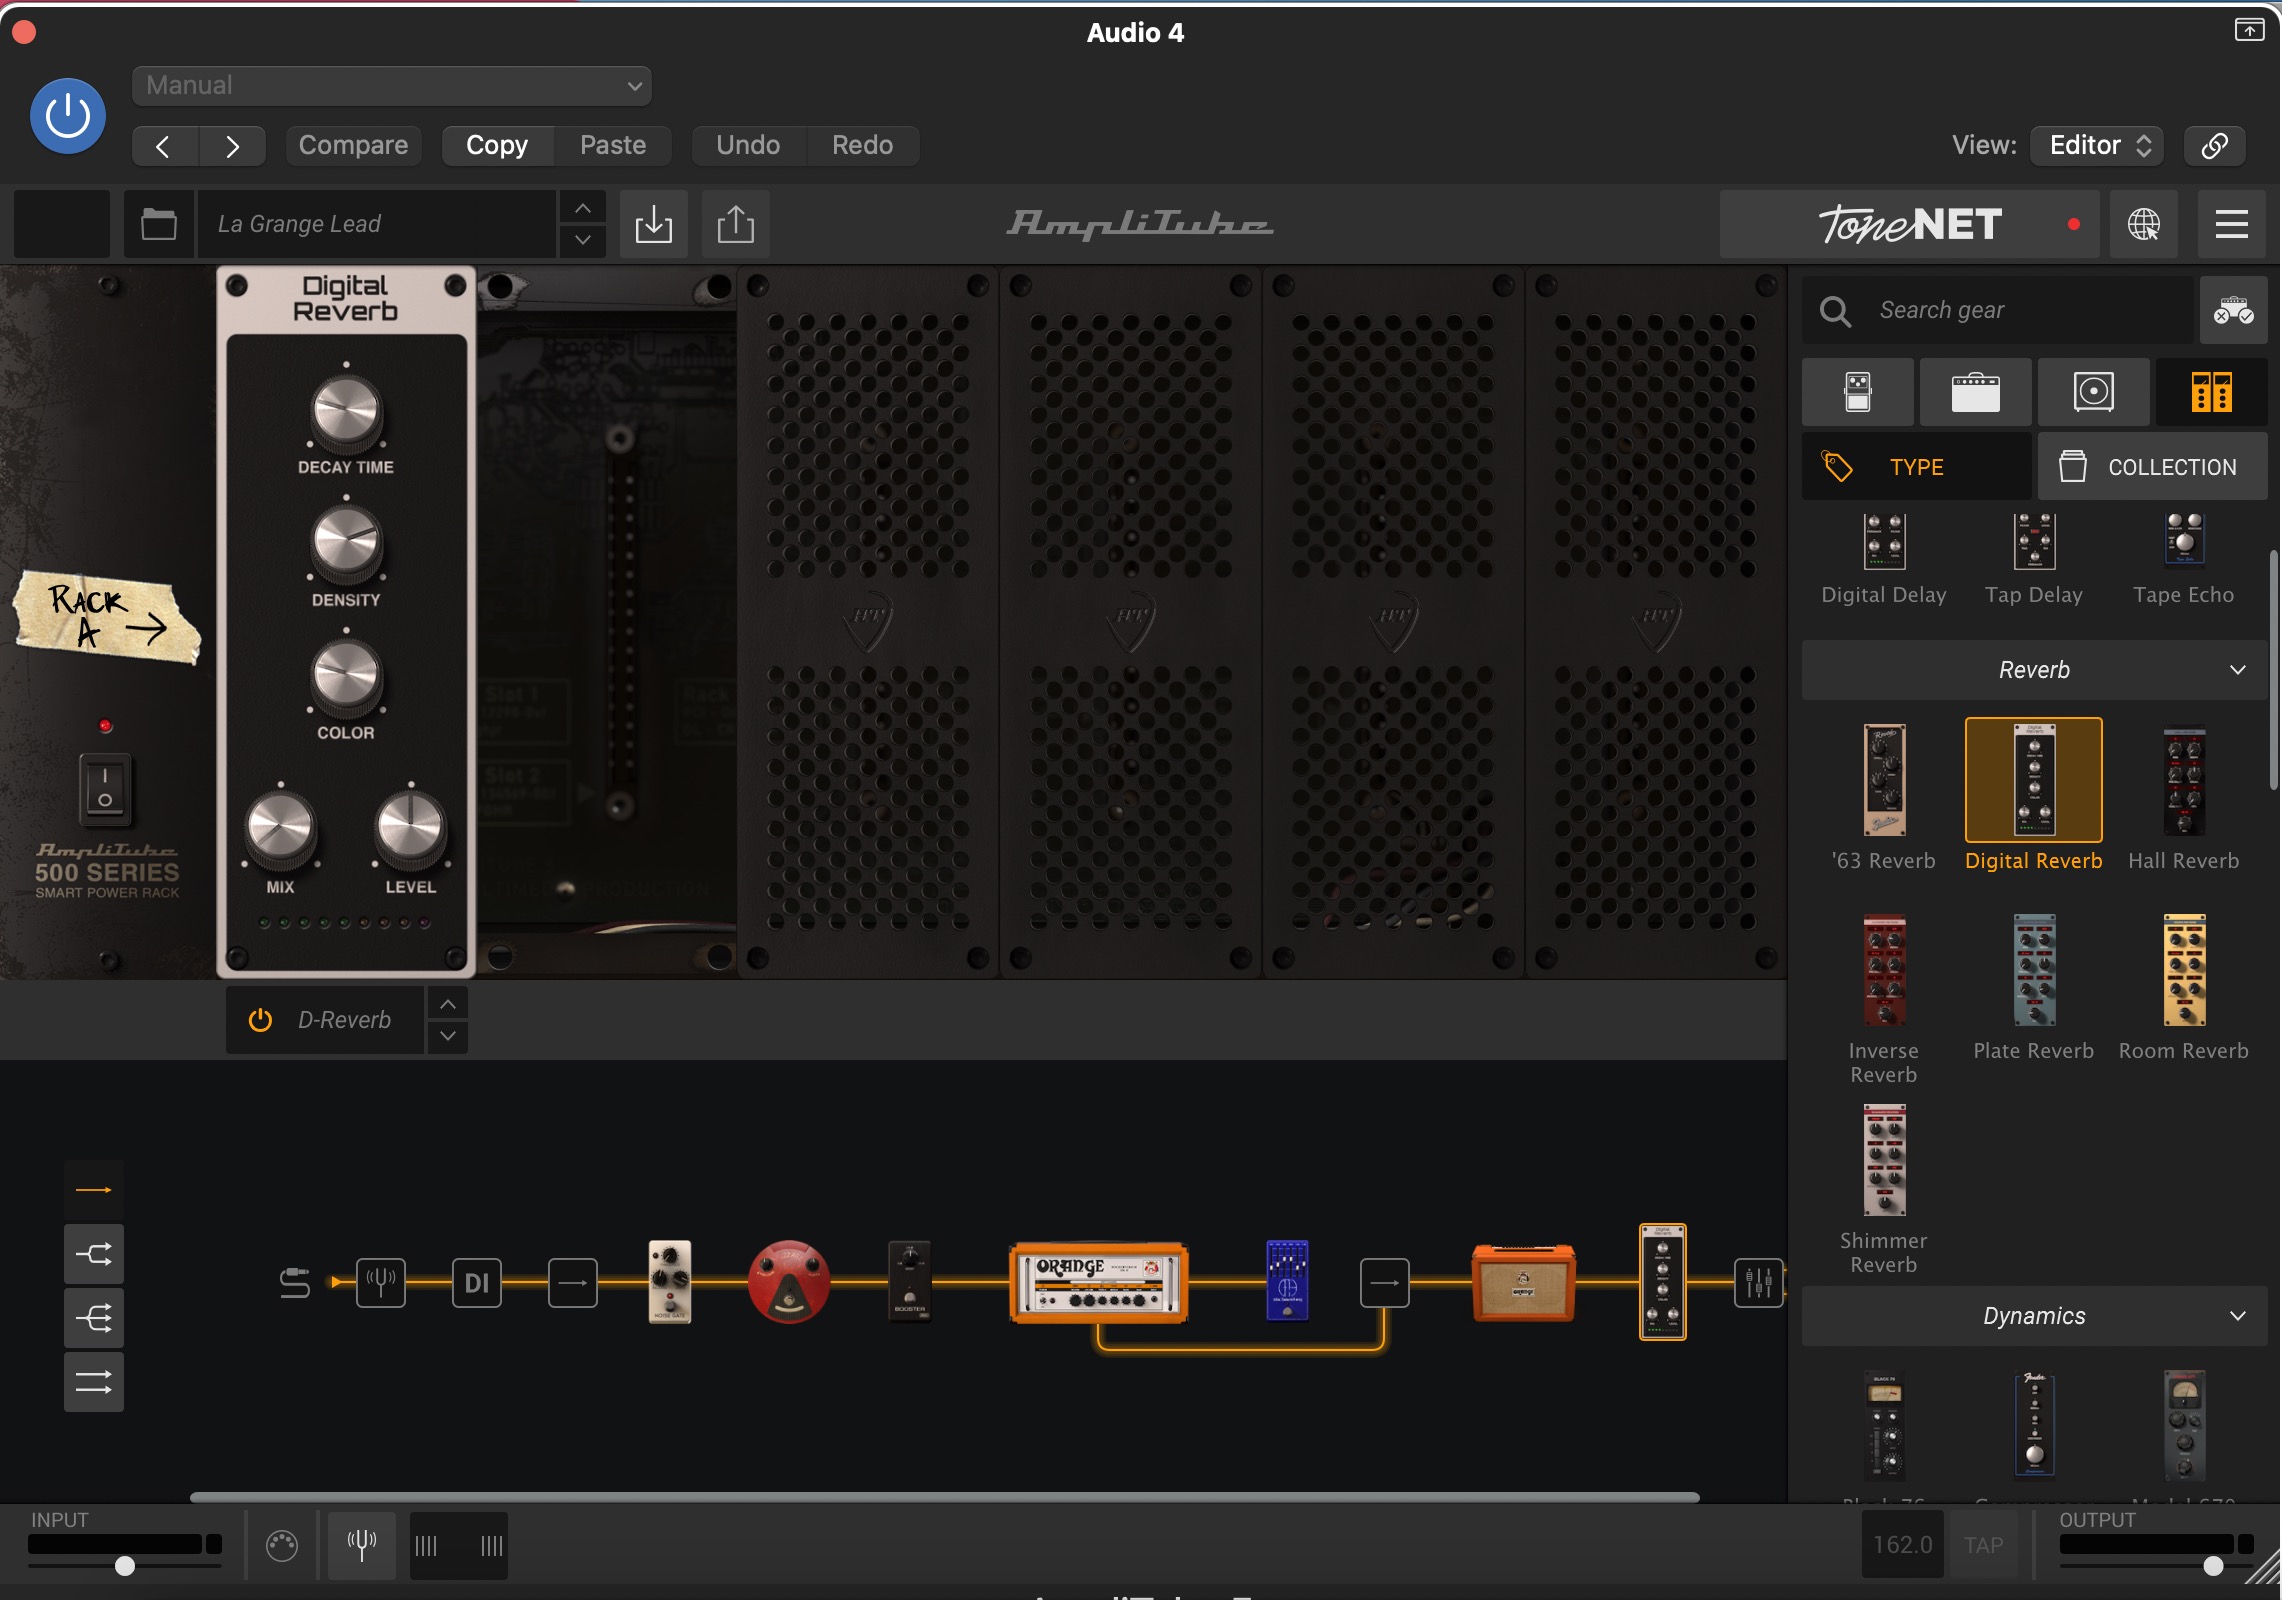Image resolution: width=2282 pixels, height=1600 pixels.
Task: Select the three-path split signal routing icon
Action: pos(94,1318)
